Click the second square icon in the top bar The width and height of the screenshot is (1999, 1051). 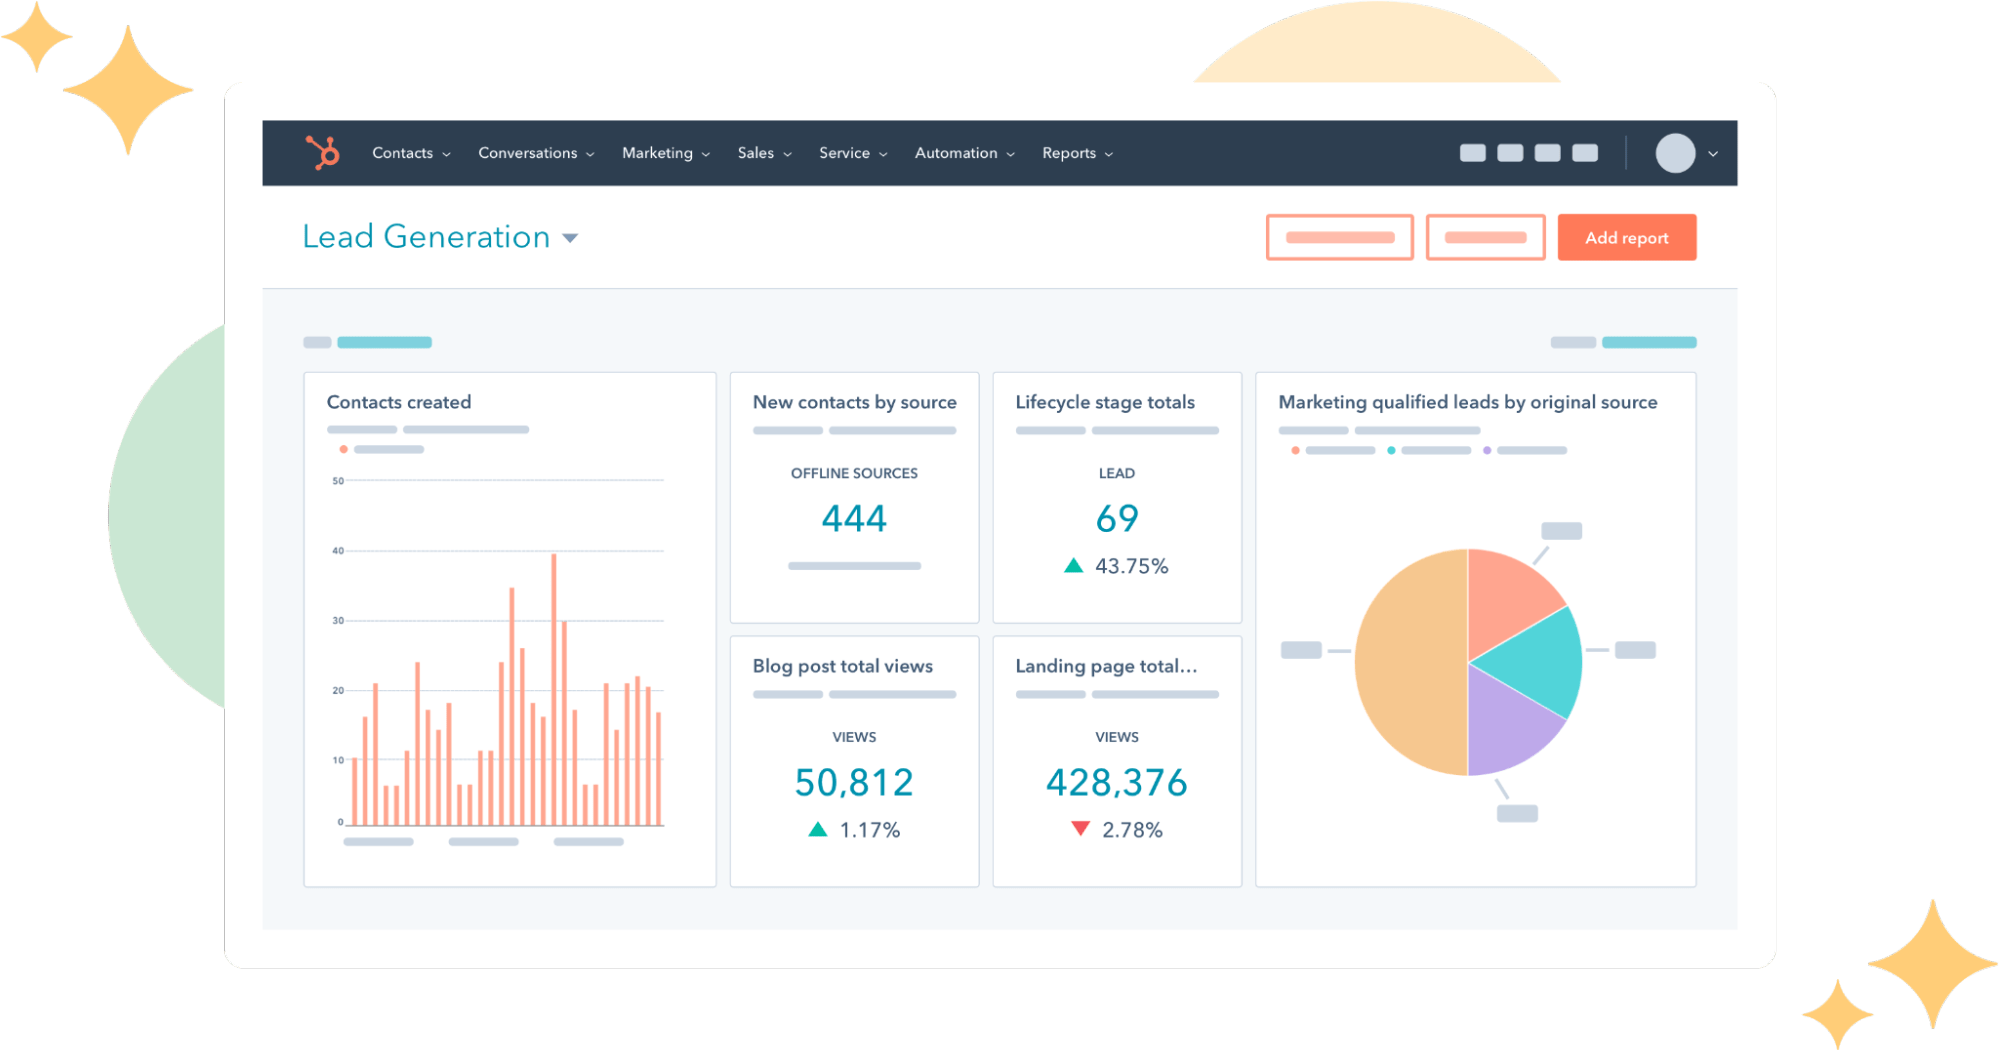[1509, 152]
